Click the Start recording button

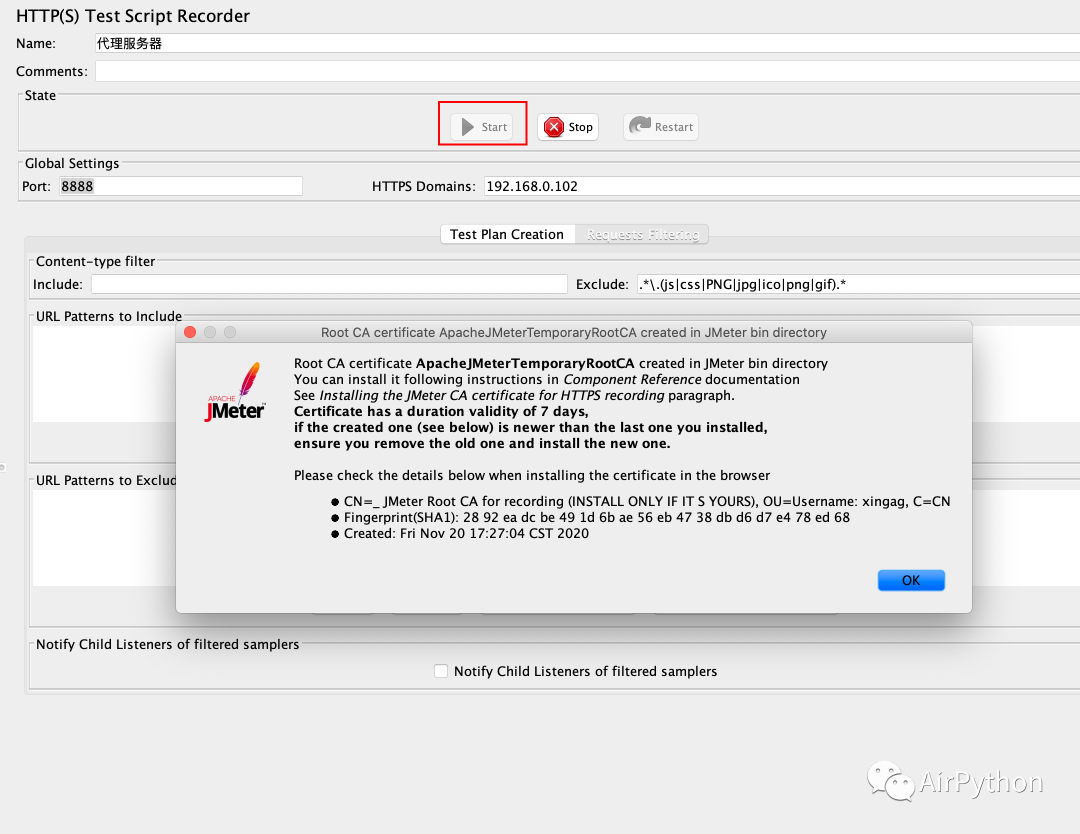click(481, 127)
